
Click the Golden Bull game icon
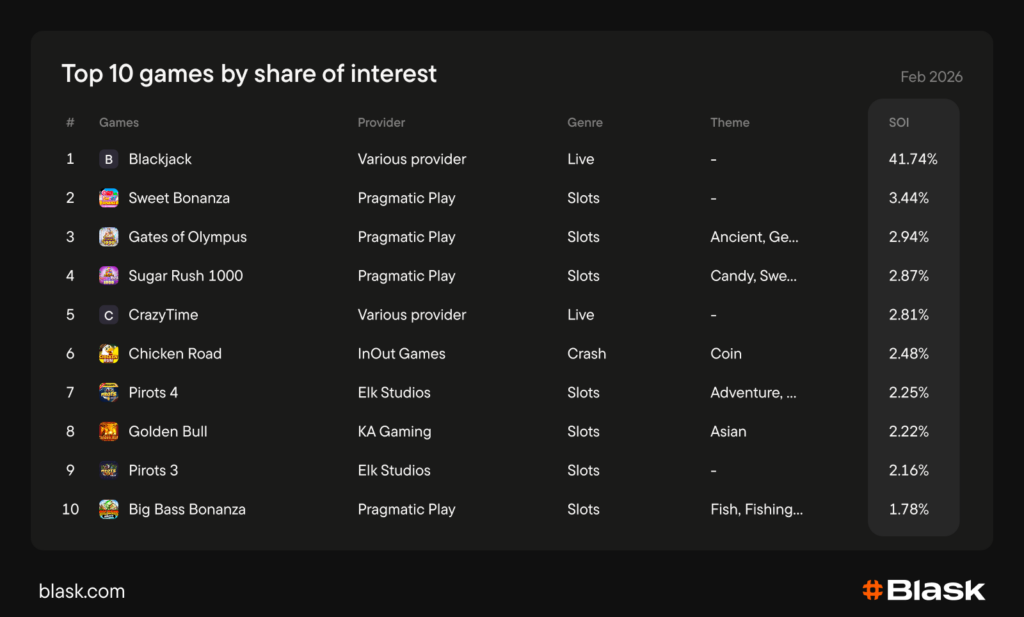109,432
